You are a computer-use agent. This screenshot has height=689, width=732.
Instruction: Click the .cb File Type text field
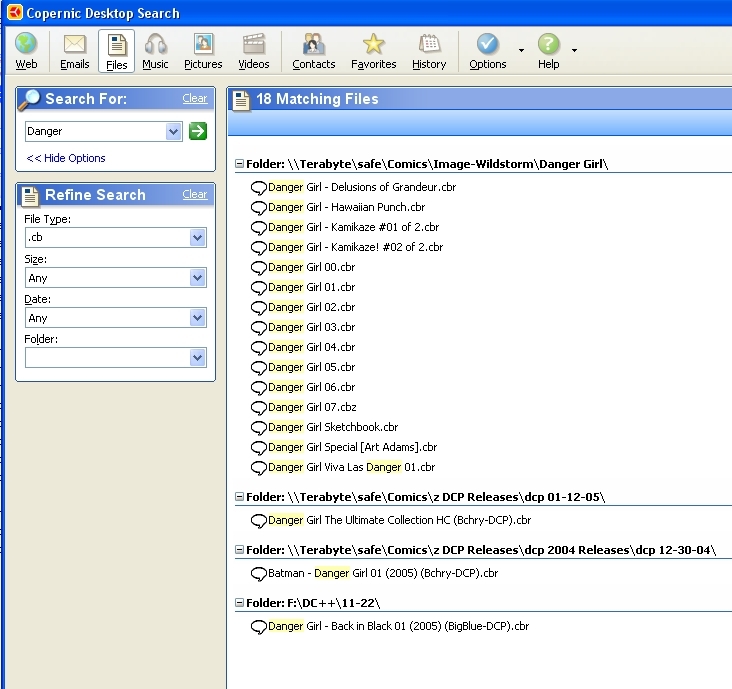click(108, 238)
